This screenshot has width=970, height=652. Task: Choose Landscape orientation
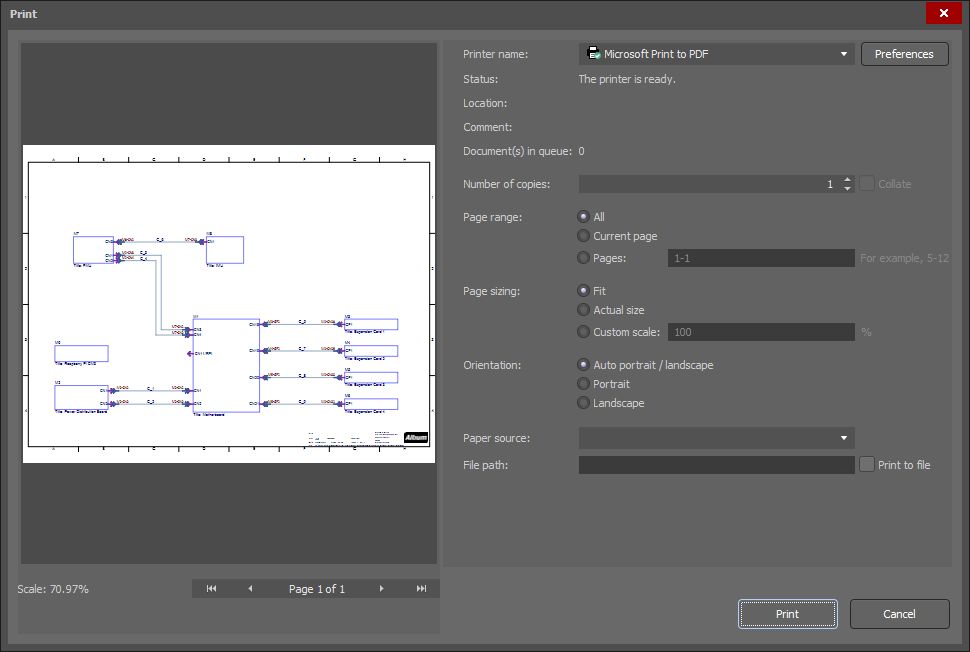point(583,402)
